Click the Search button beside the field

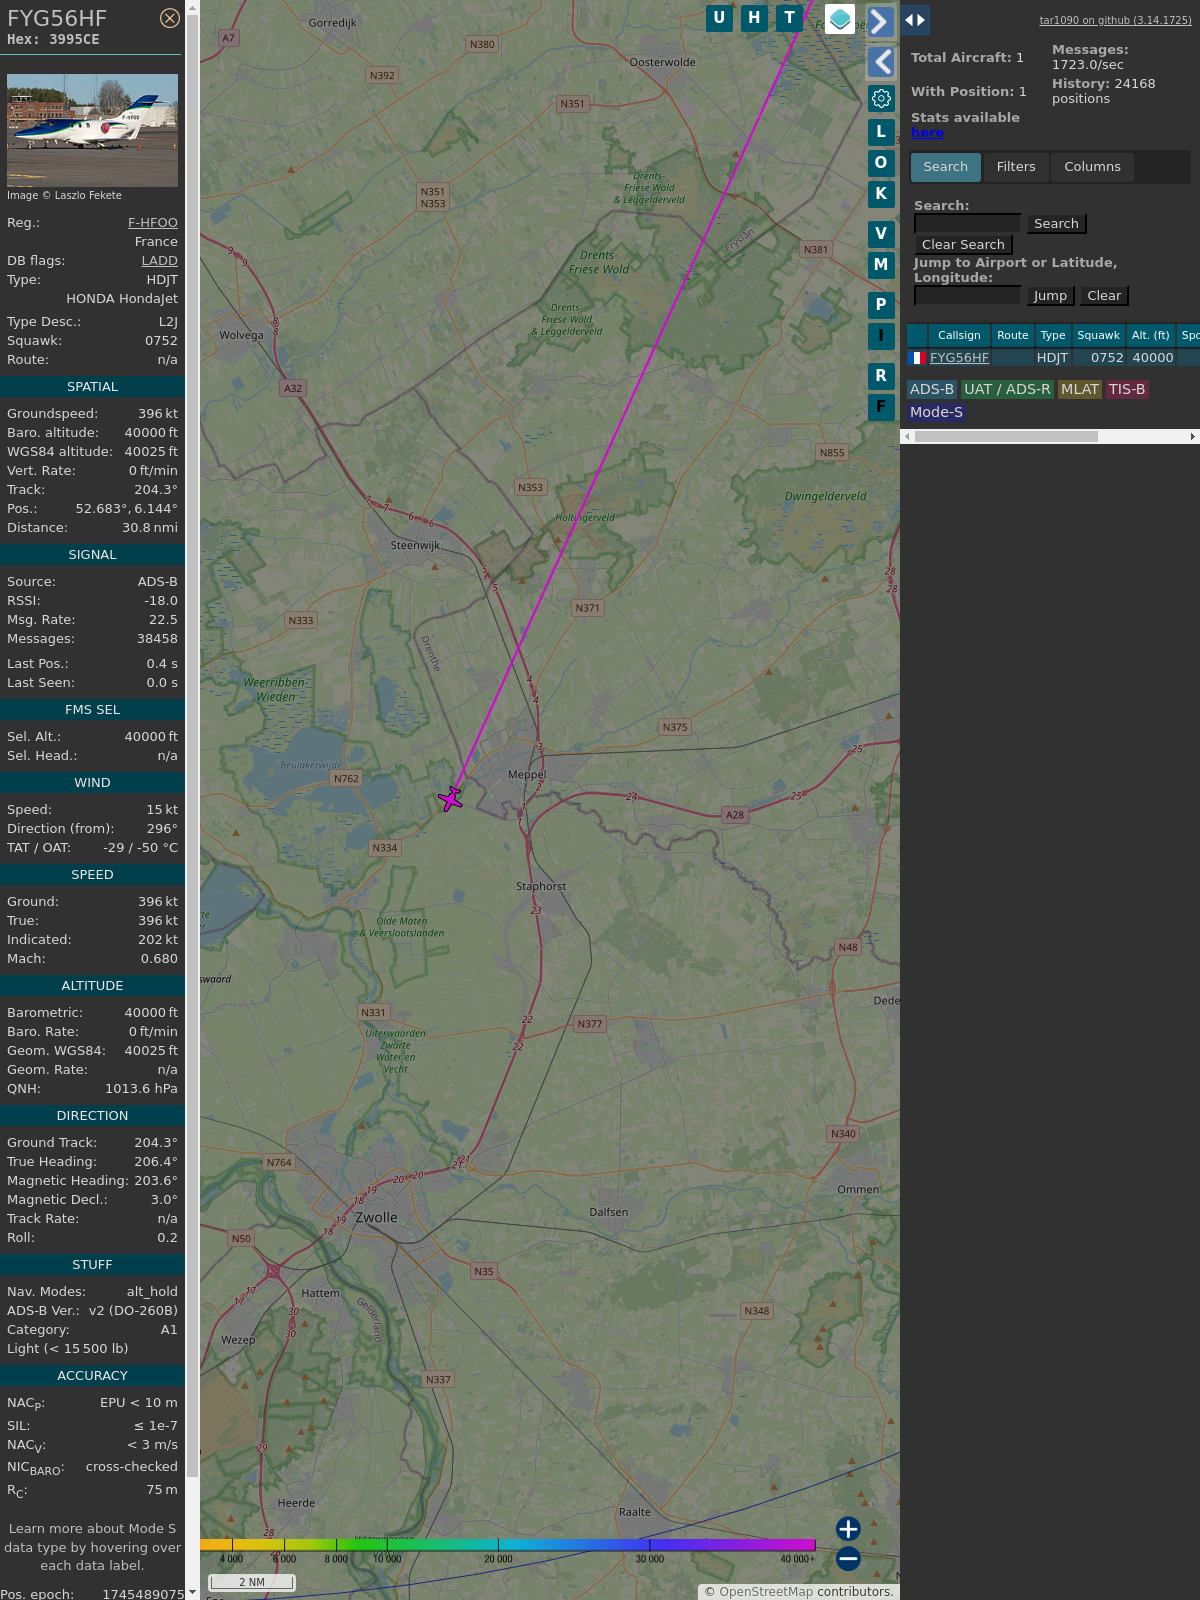point(1056,224)
